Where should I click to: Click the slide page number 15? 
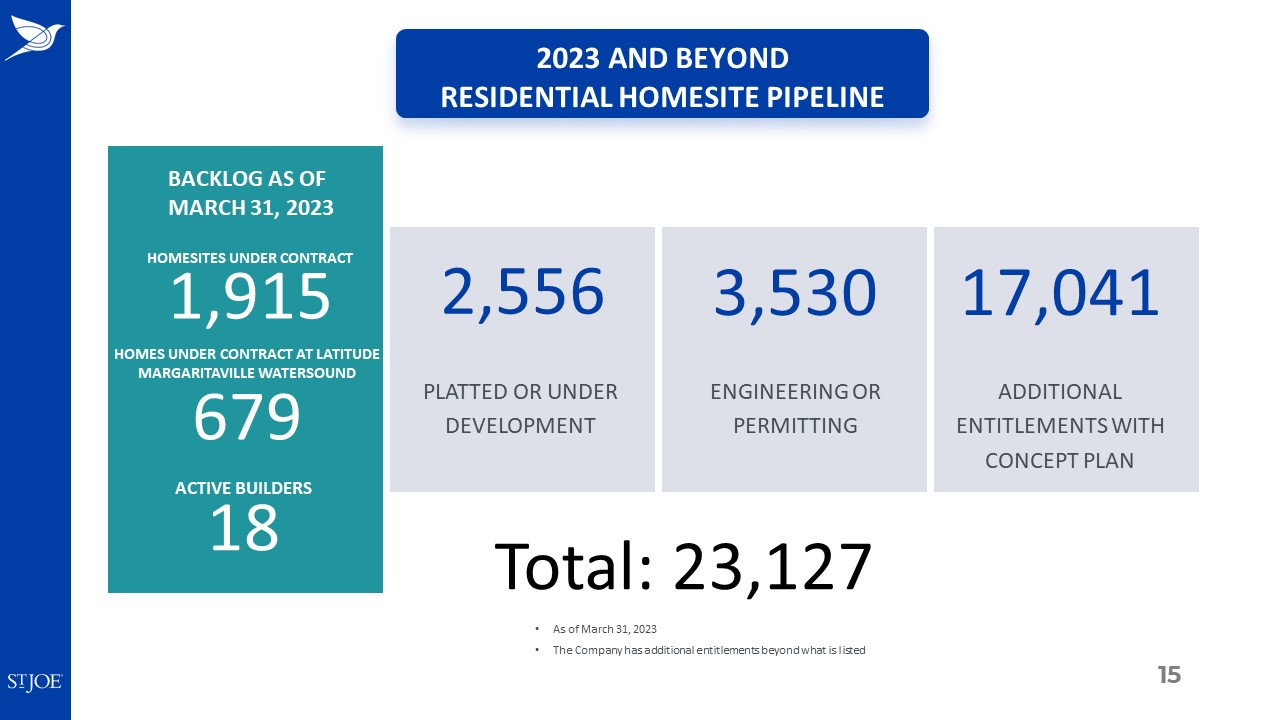point(1169,675)
